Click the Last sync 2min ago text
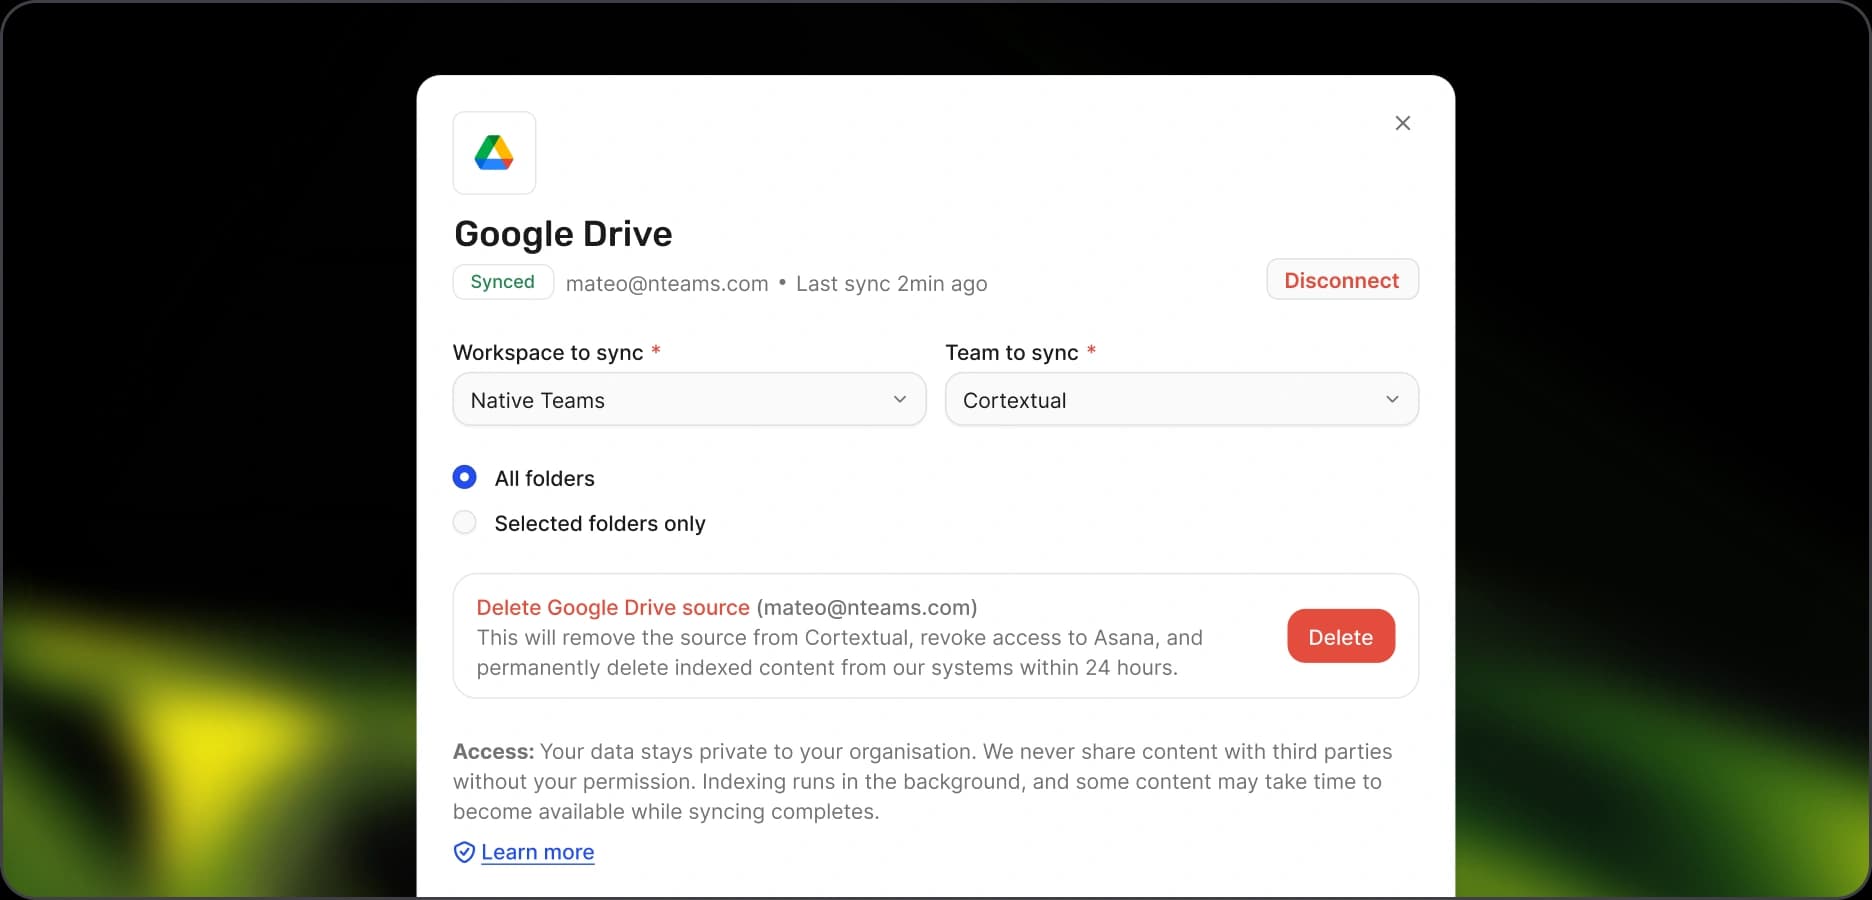This screenshot has height=900, width=1872. click(891, 284)
